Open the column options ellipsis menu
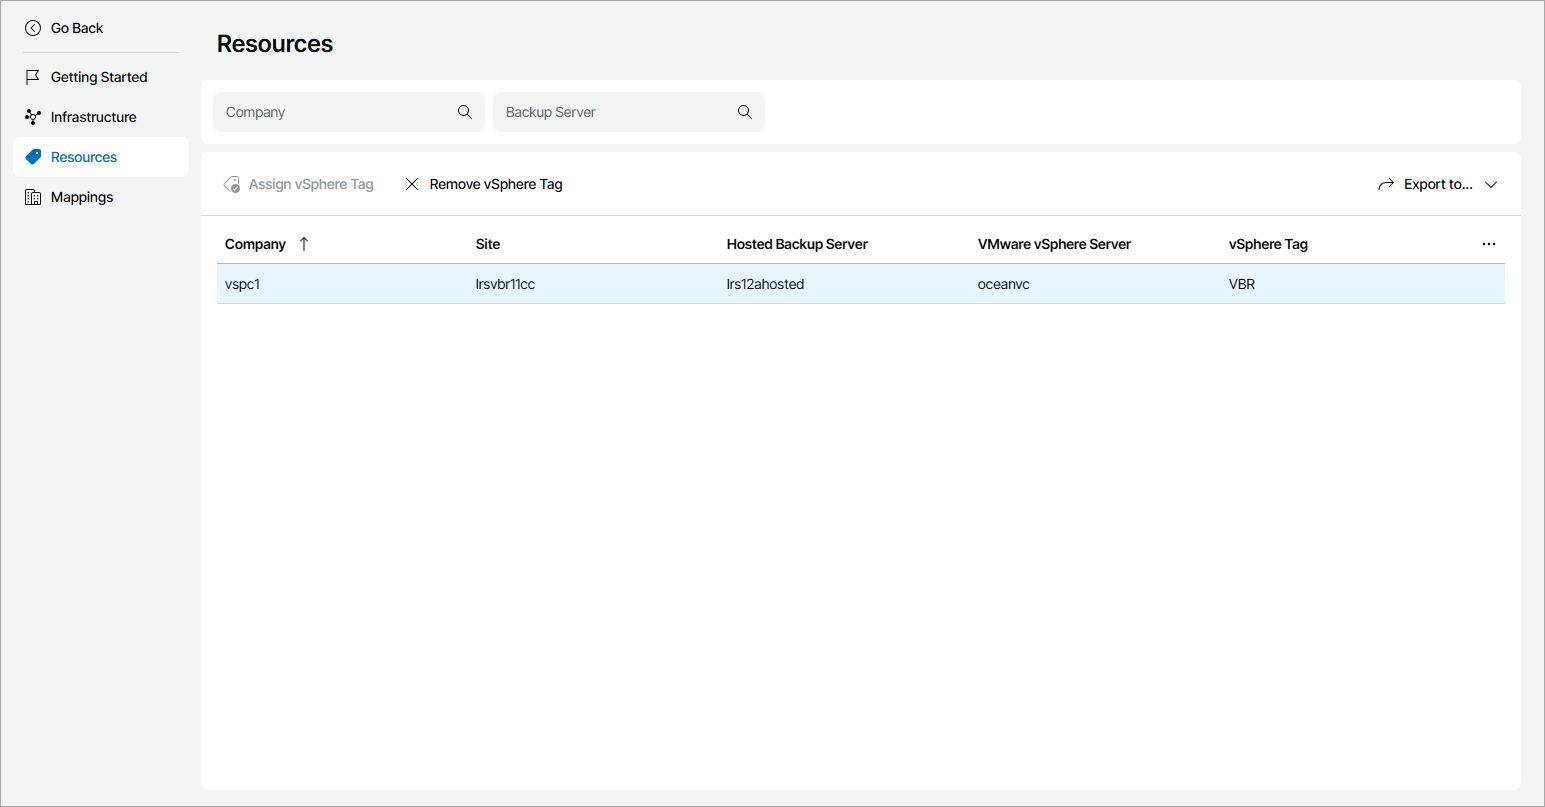 coord(1489,244)
